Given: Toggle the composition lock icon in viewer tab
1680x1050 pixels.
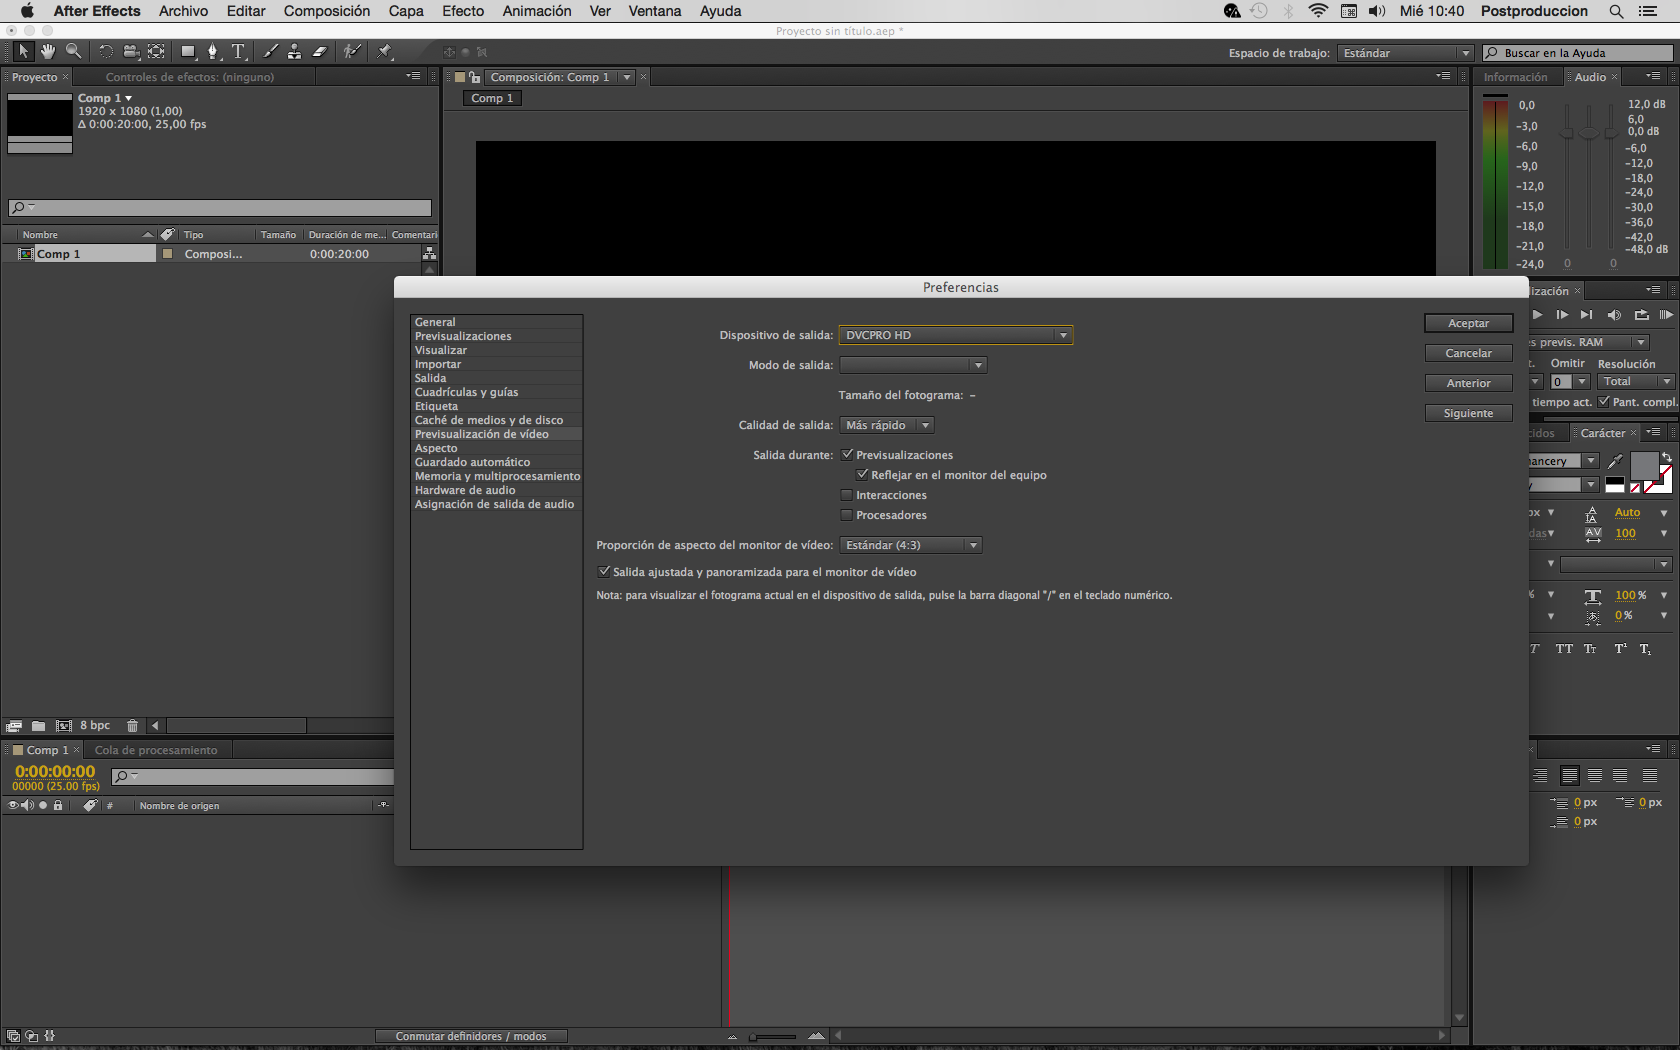Looking at the screenshot, I should [x=475, y=77].
